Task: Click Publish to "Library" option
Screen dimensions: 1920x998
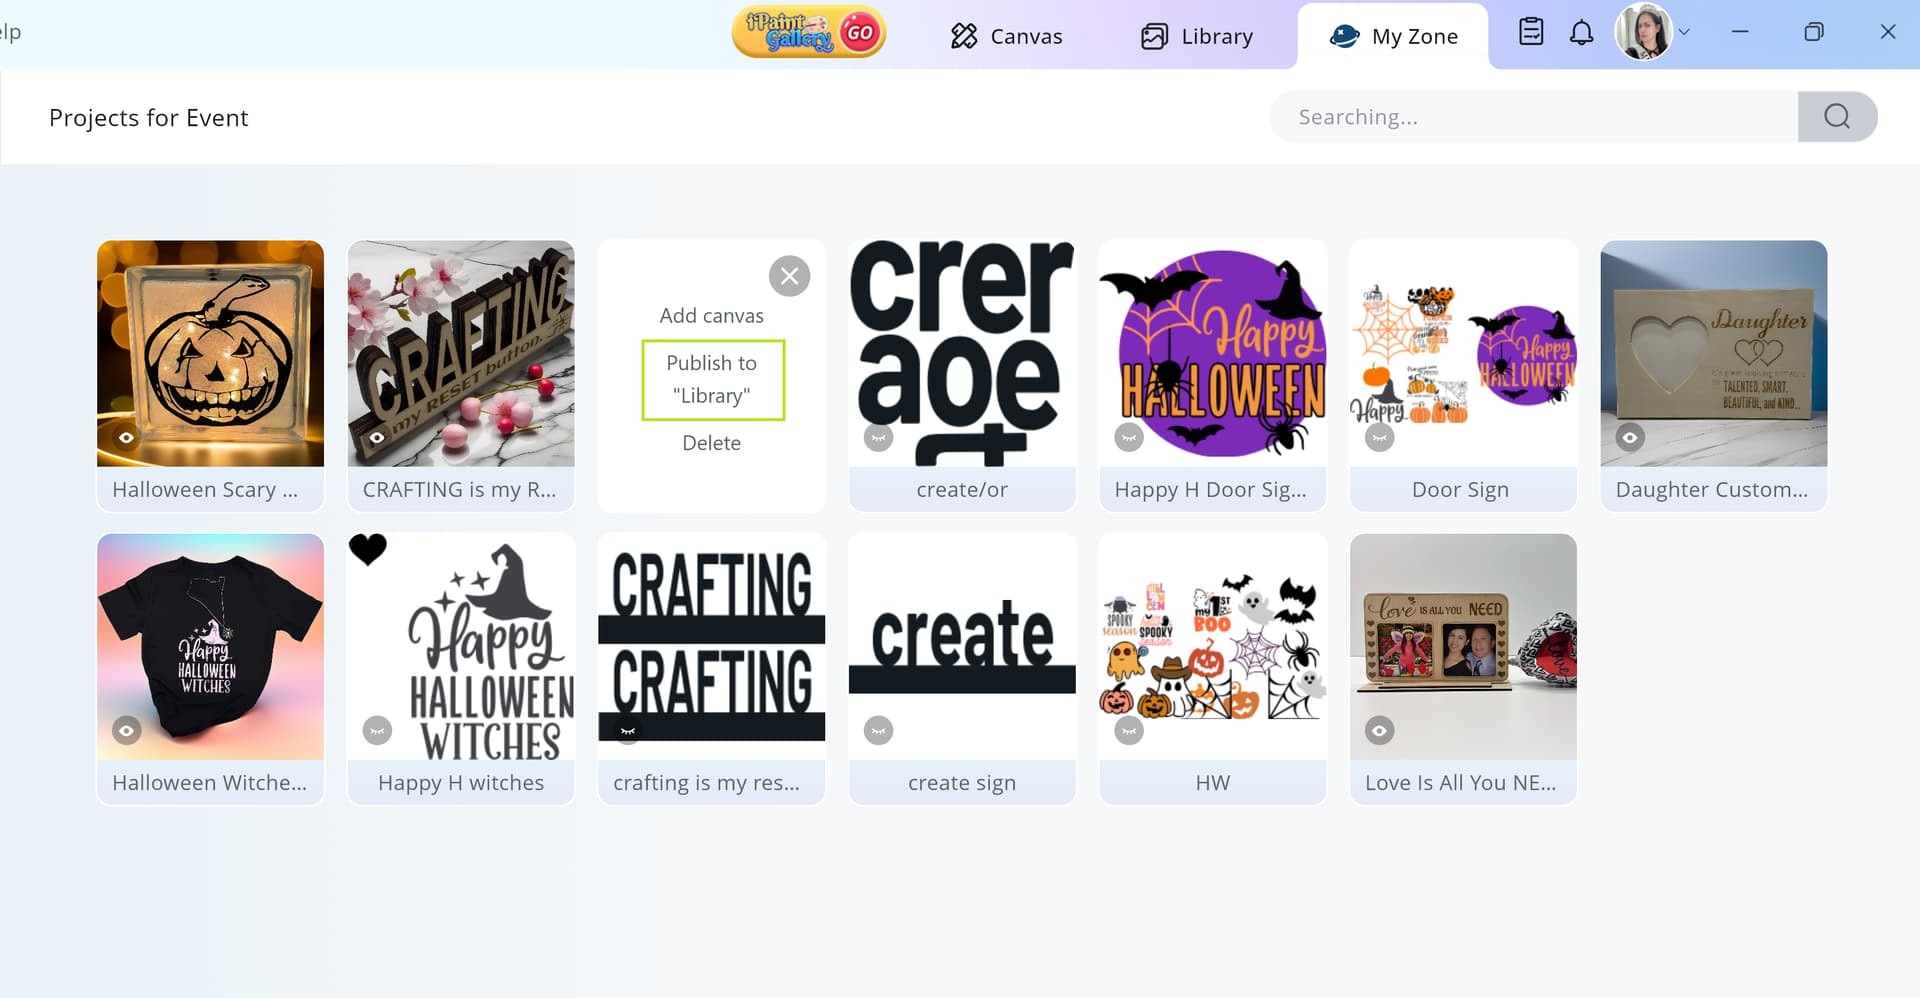Action: click(712, 379)
